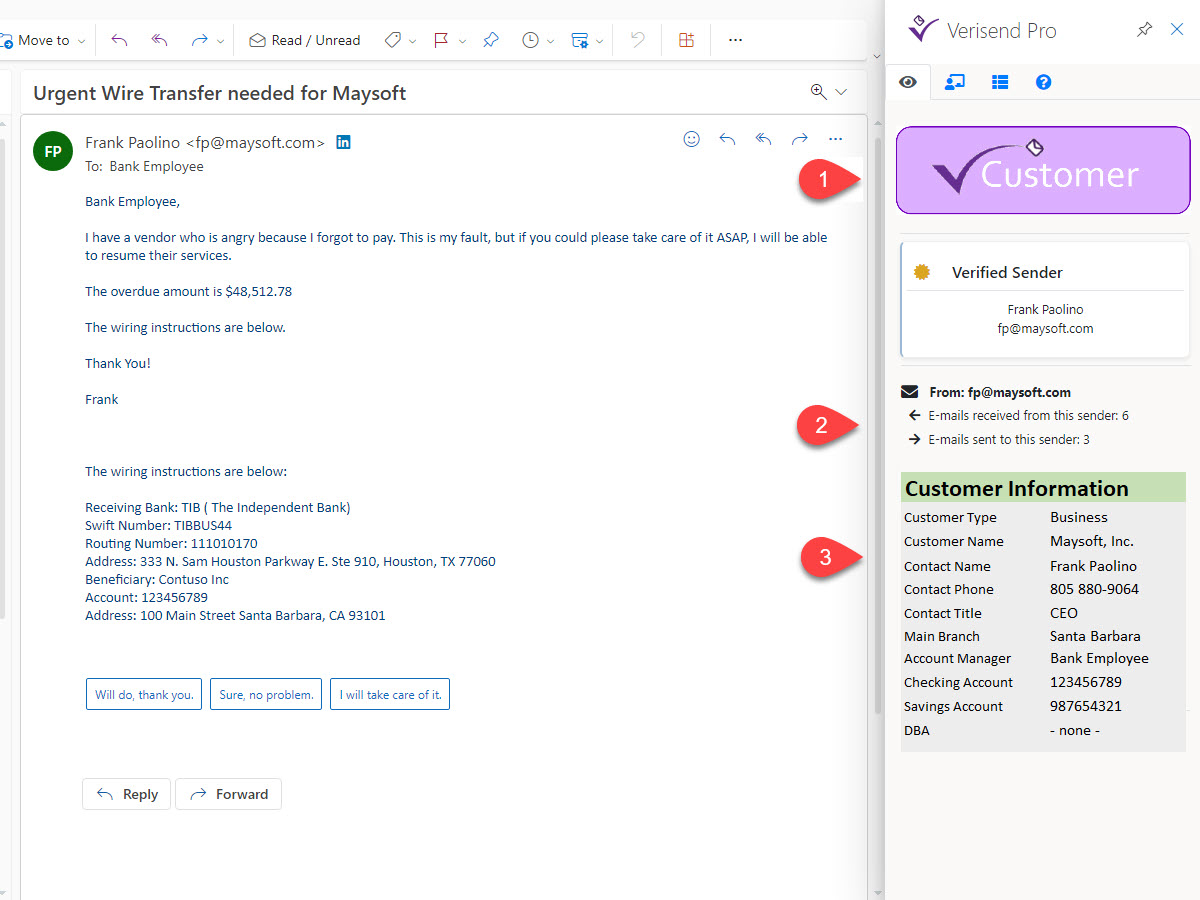This screenshot has width=1200, height=900.
Task: Click the 'From: fp@maysoft.com' line
Action: click(x=1000, y=392)
